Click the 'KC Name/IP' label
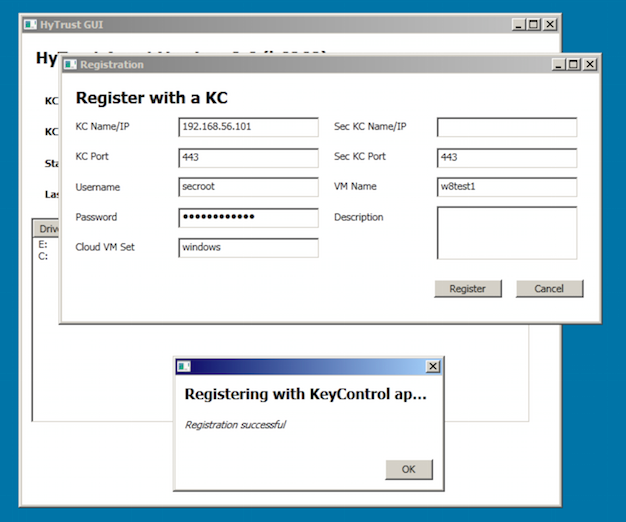This screenshot has width=626, height=522. pos(102,127)
